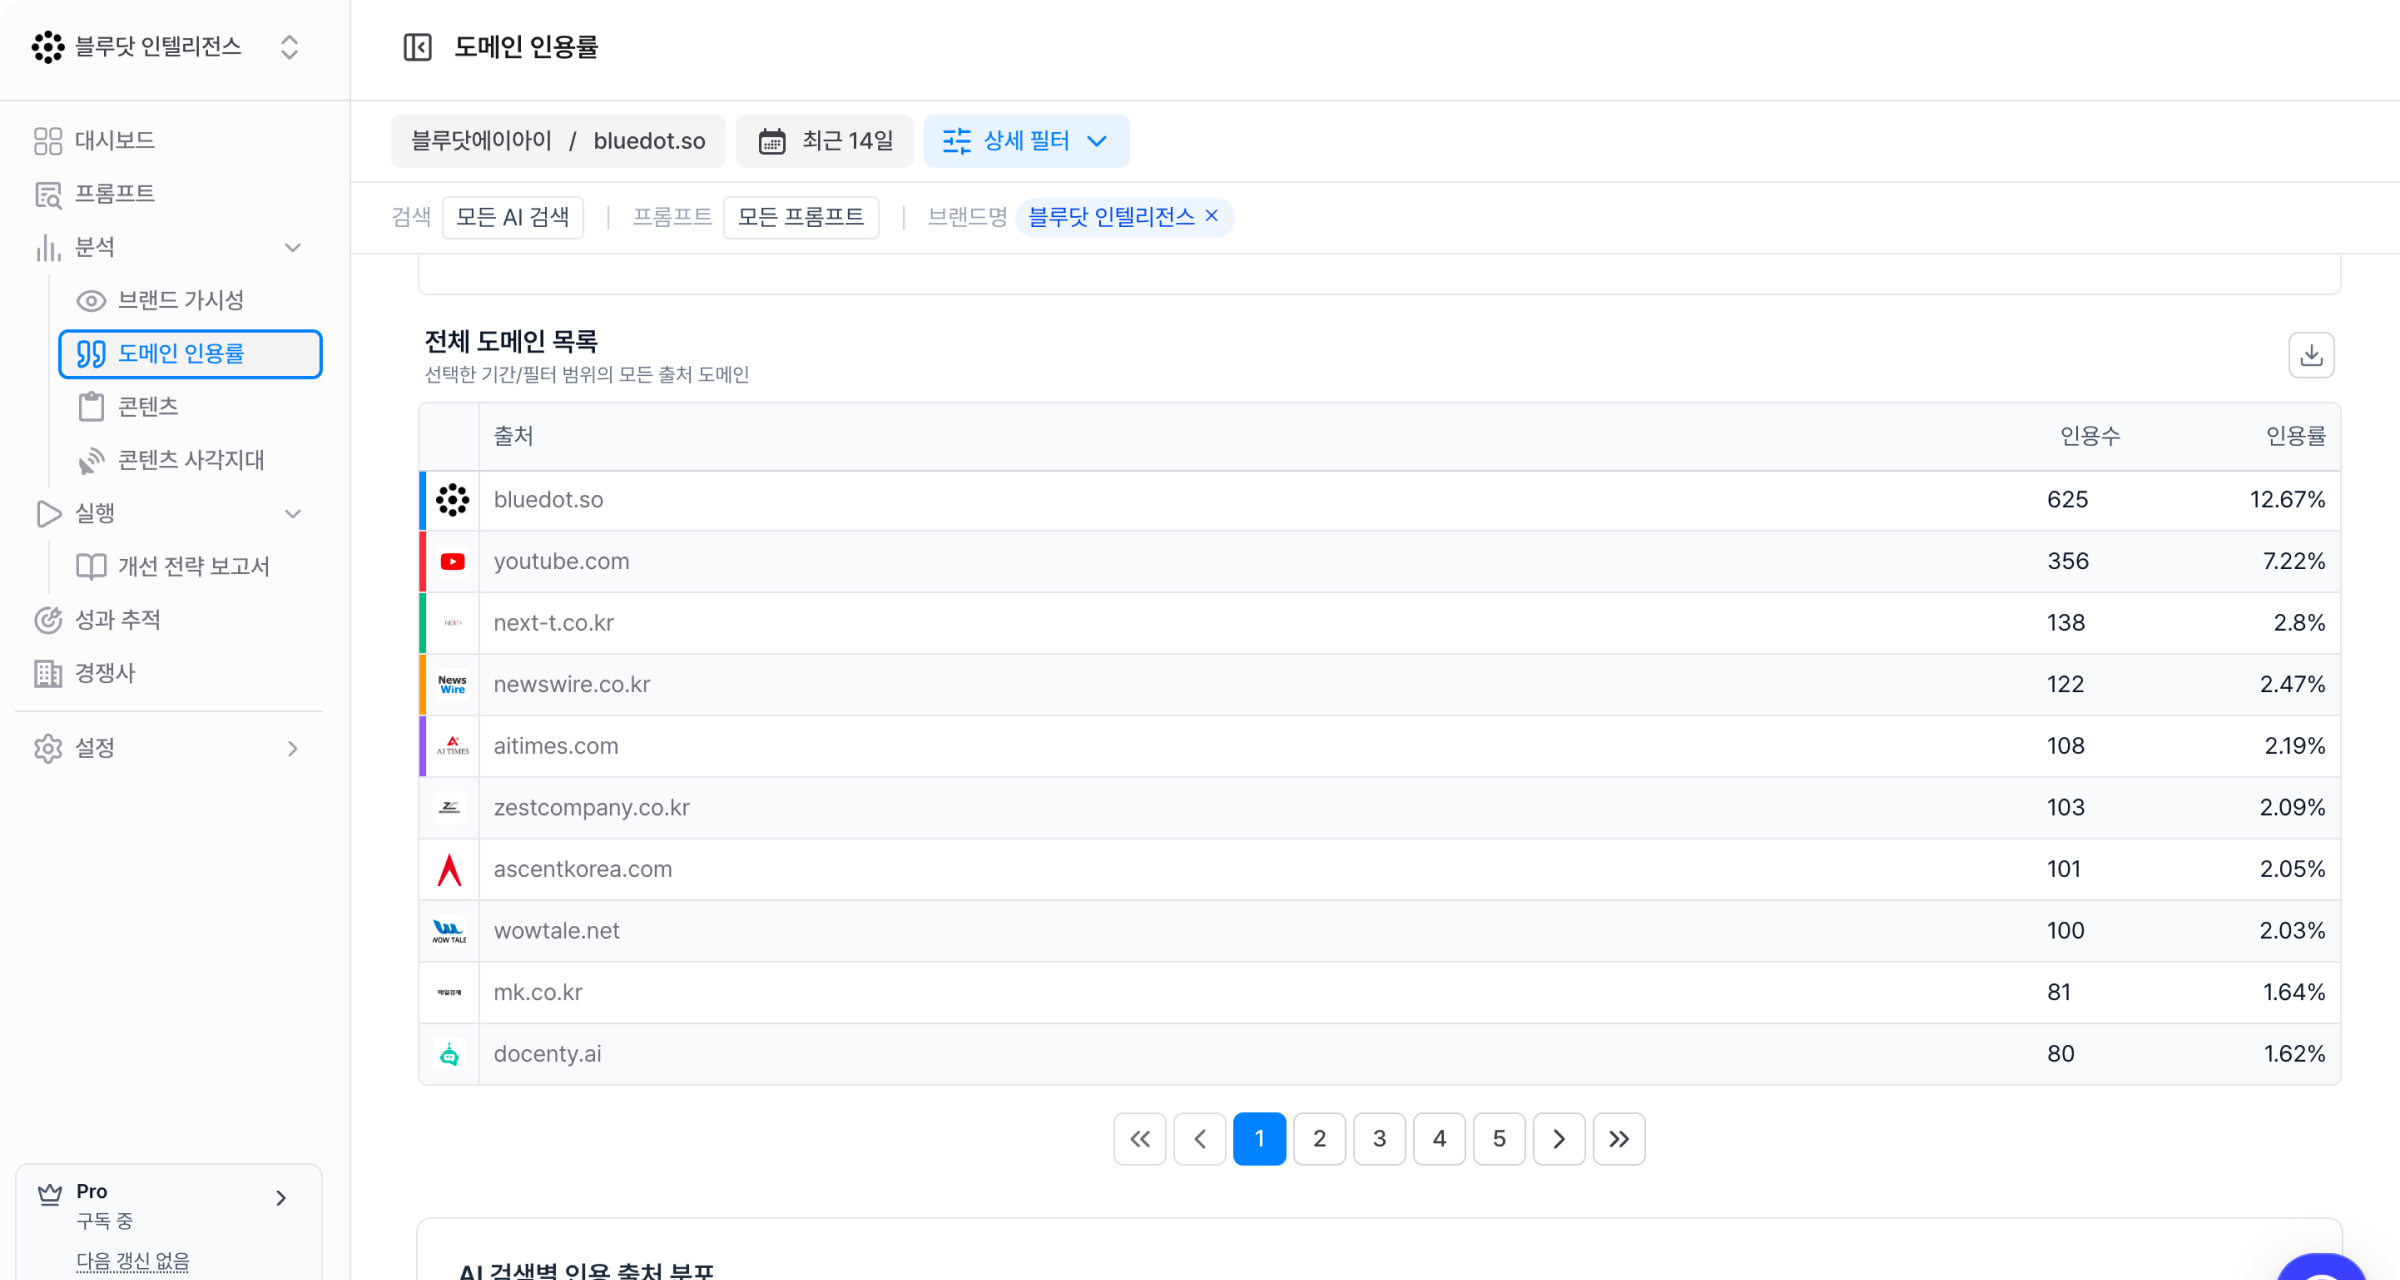
Task: Select the 블루닷에이아이 / bluedot.so project button
Action: coord(559,141)
